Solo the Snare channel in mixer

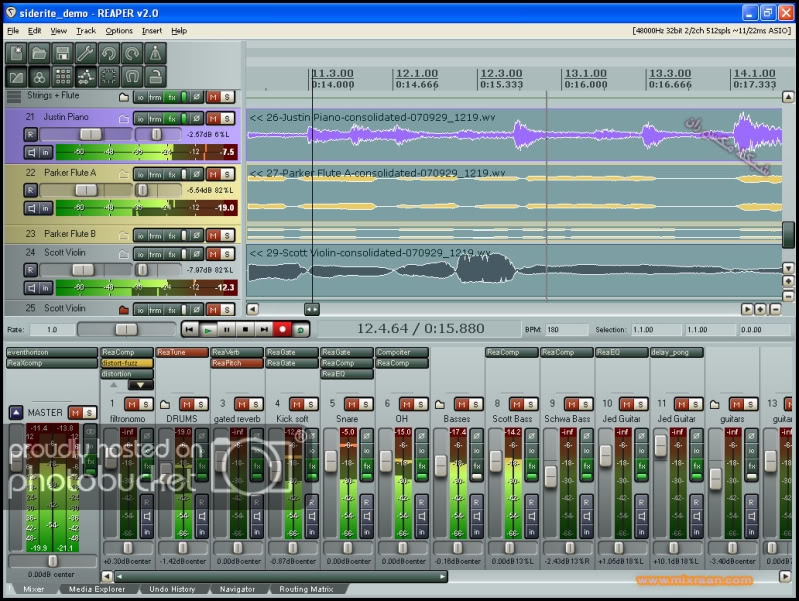(365, 404)
